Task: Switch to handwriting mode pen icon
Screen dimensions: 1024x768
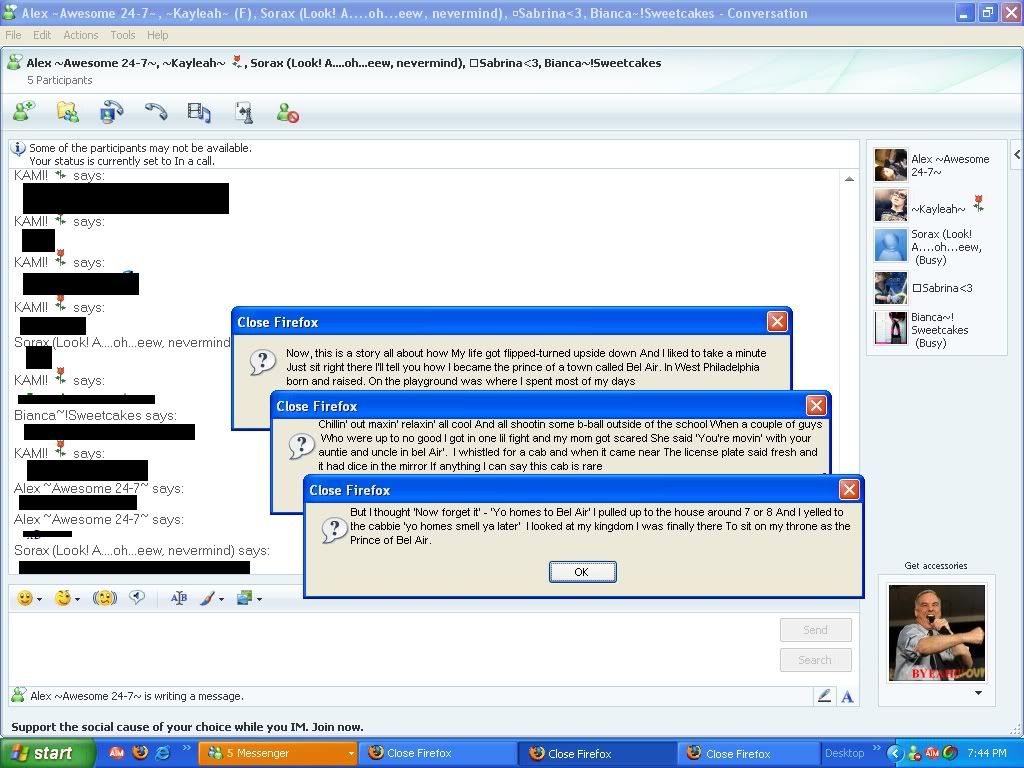Action: click(x=824, y=696)
